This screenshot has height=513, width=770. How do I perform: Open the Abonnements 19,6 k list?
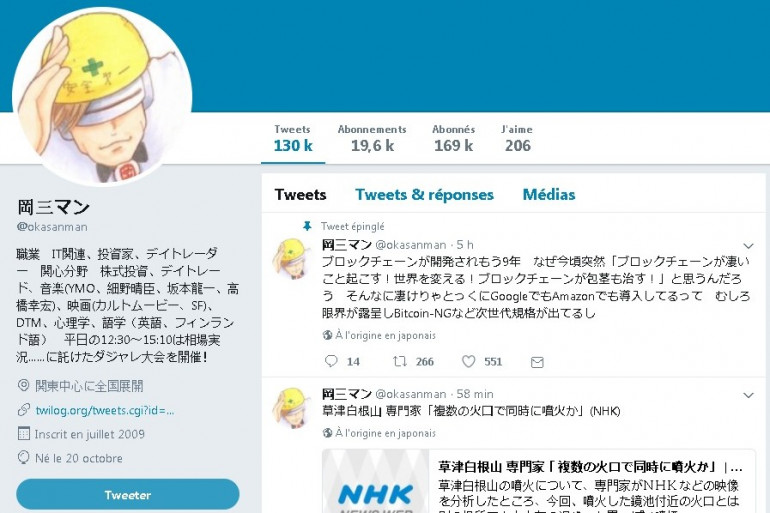click(372, 139)
